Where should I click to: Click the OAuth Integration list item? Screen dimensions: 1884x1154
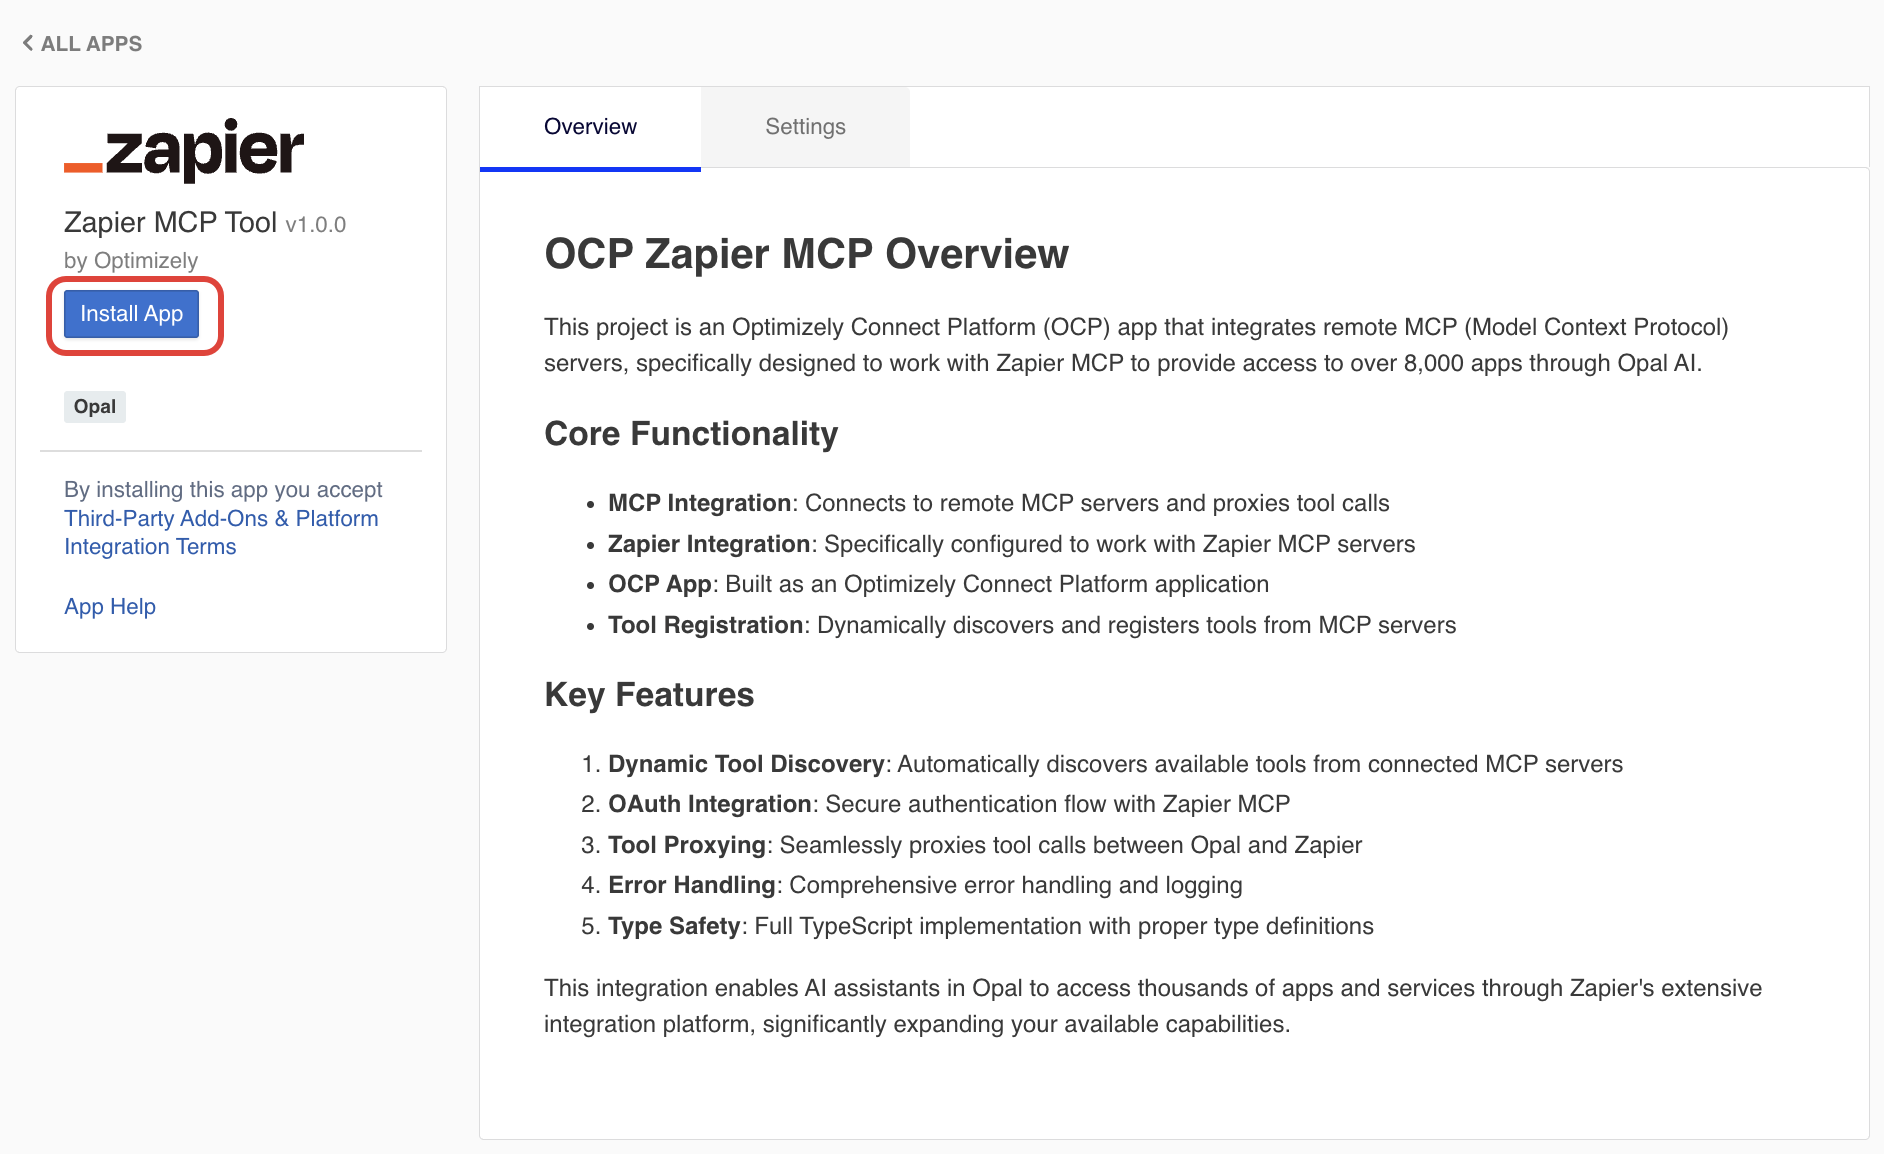click(x=948, y=804)
